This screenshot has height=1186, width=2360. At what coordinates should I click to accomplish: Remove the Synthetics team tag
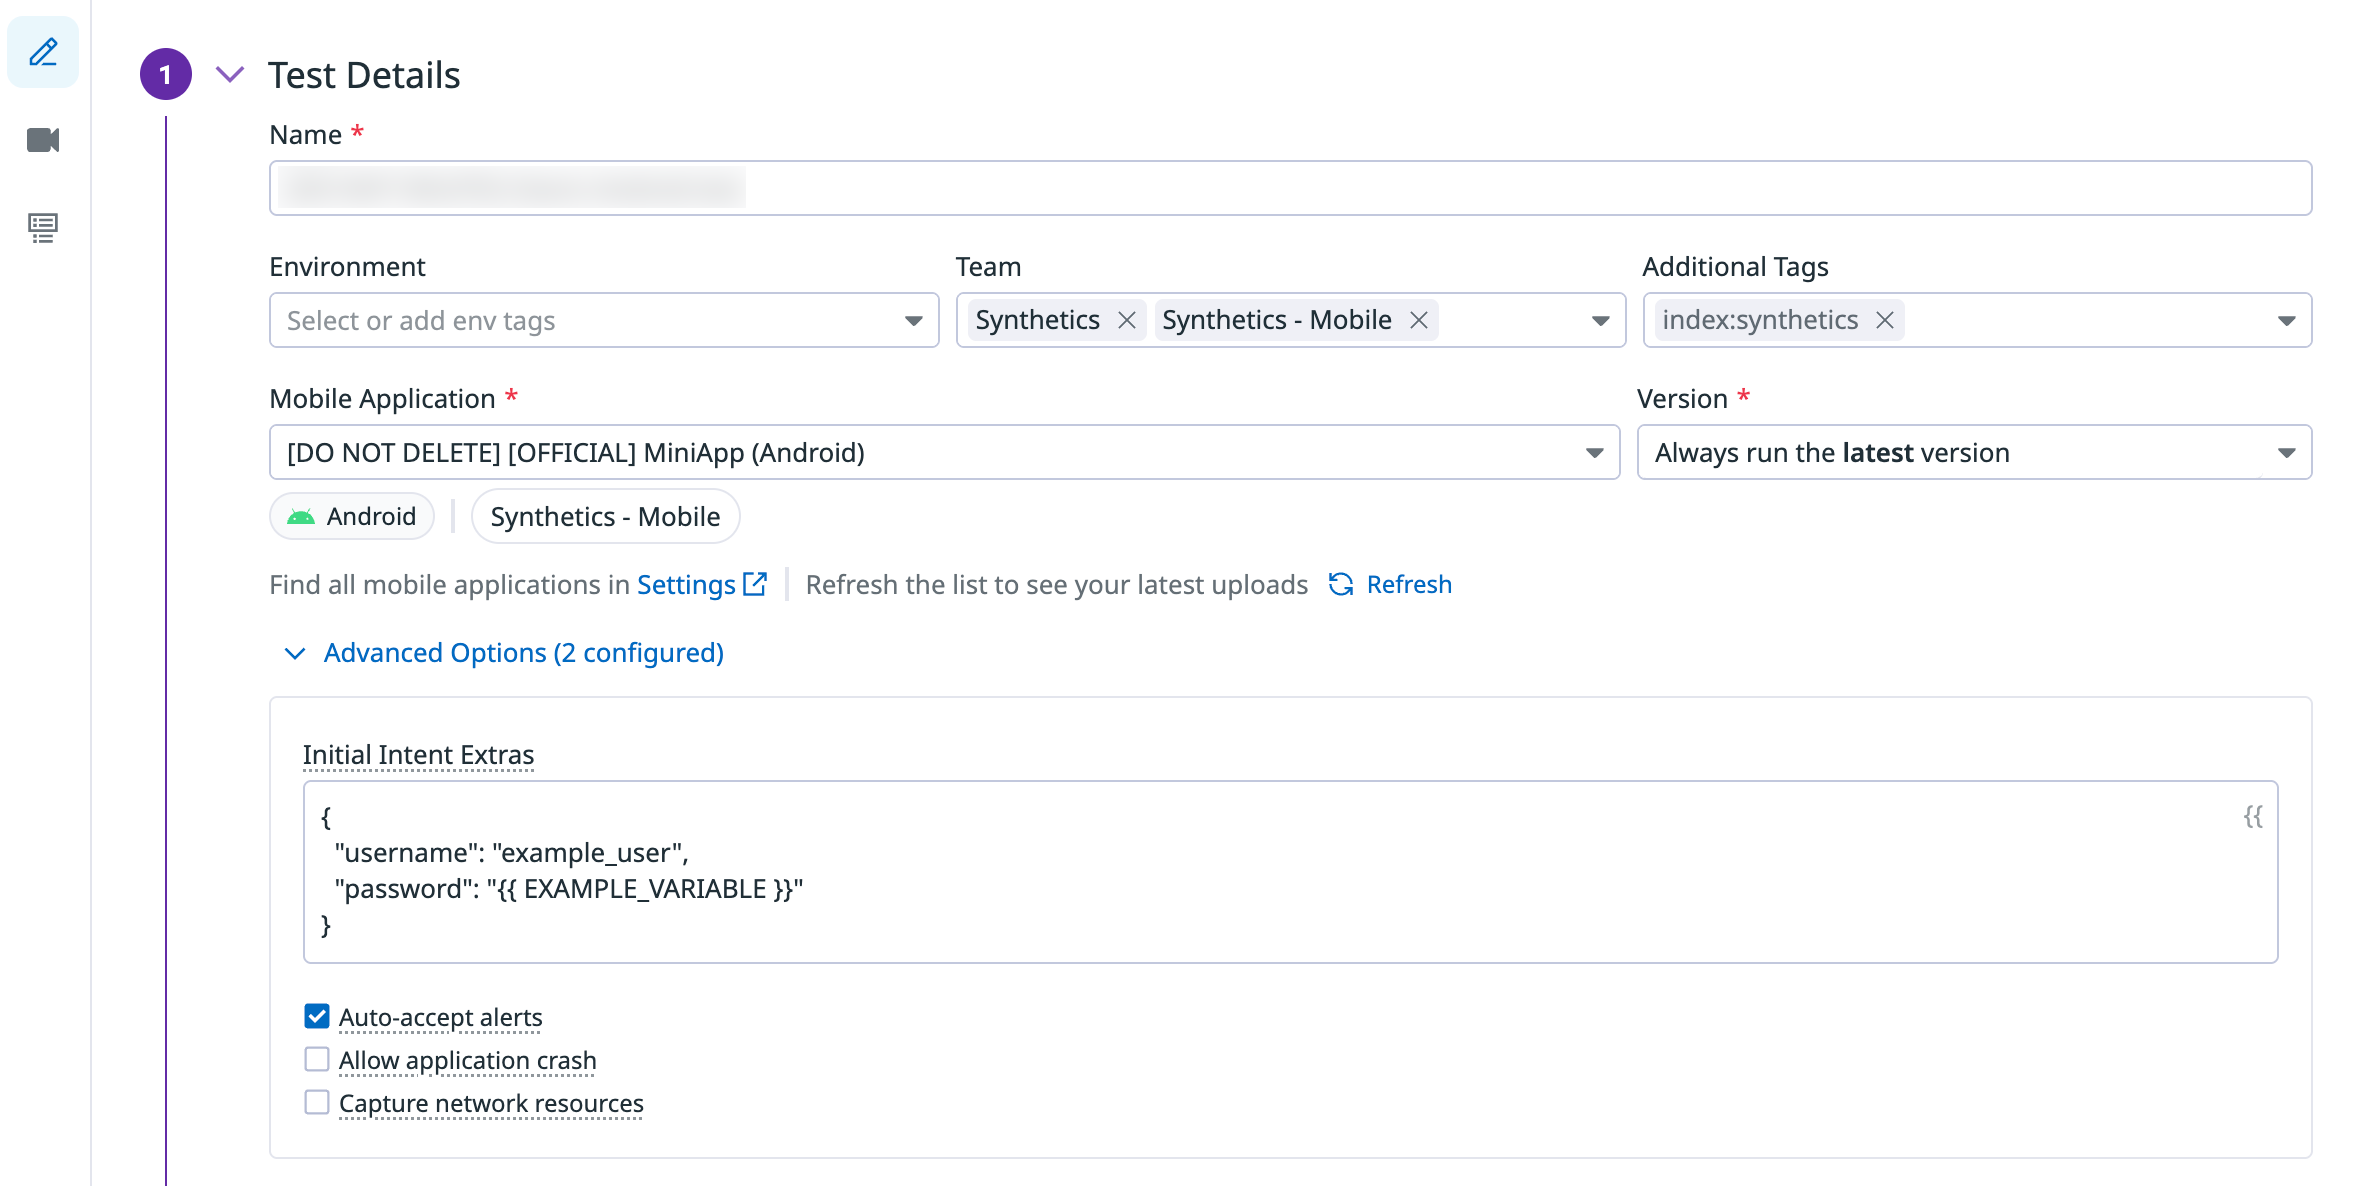(1127, 320)
